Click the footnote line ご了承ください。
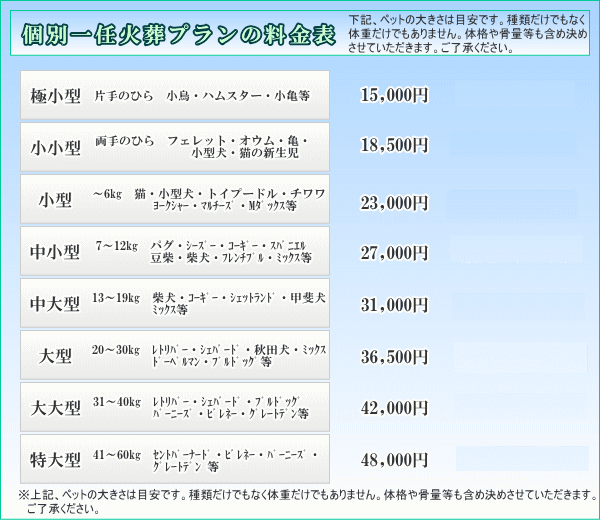 pyautogui.click(x=64, y=509)
